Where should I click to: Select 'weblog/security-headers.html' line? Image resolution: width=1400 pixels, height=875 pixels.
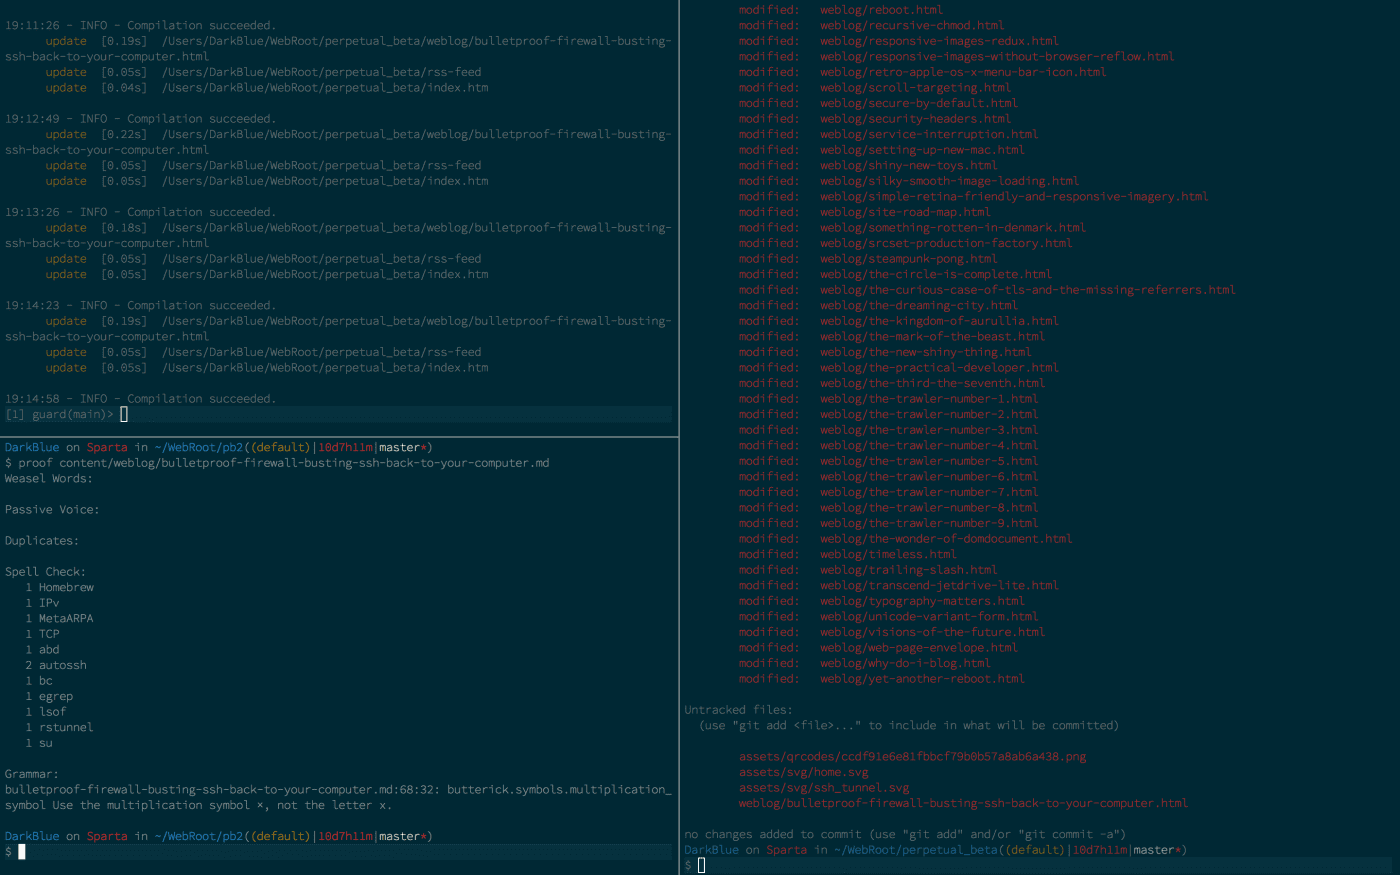915,119
